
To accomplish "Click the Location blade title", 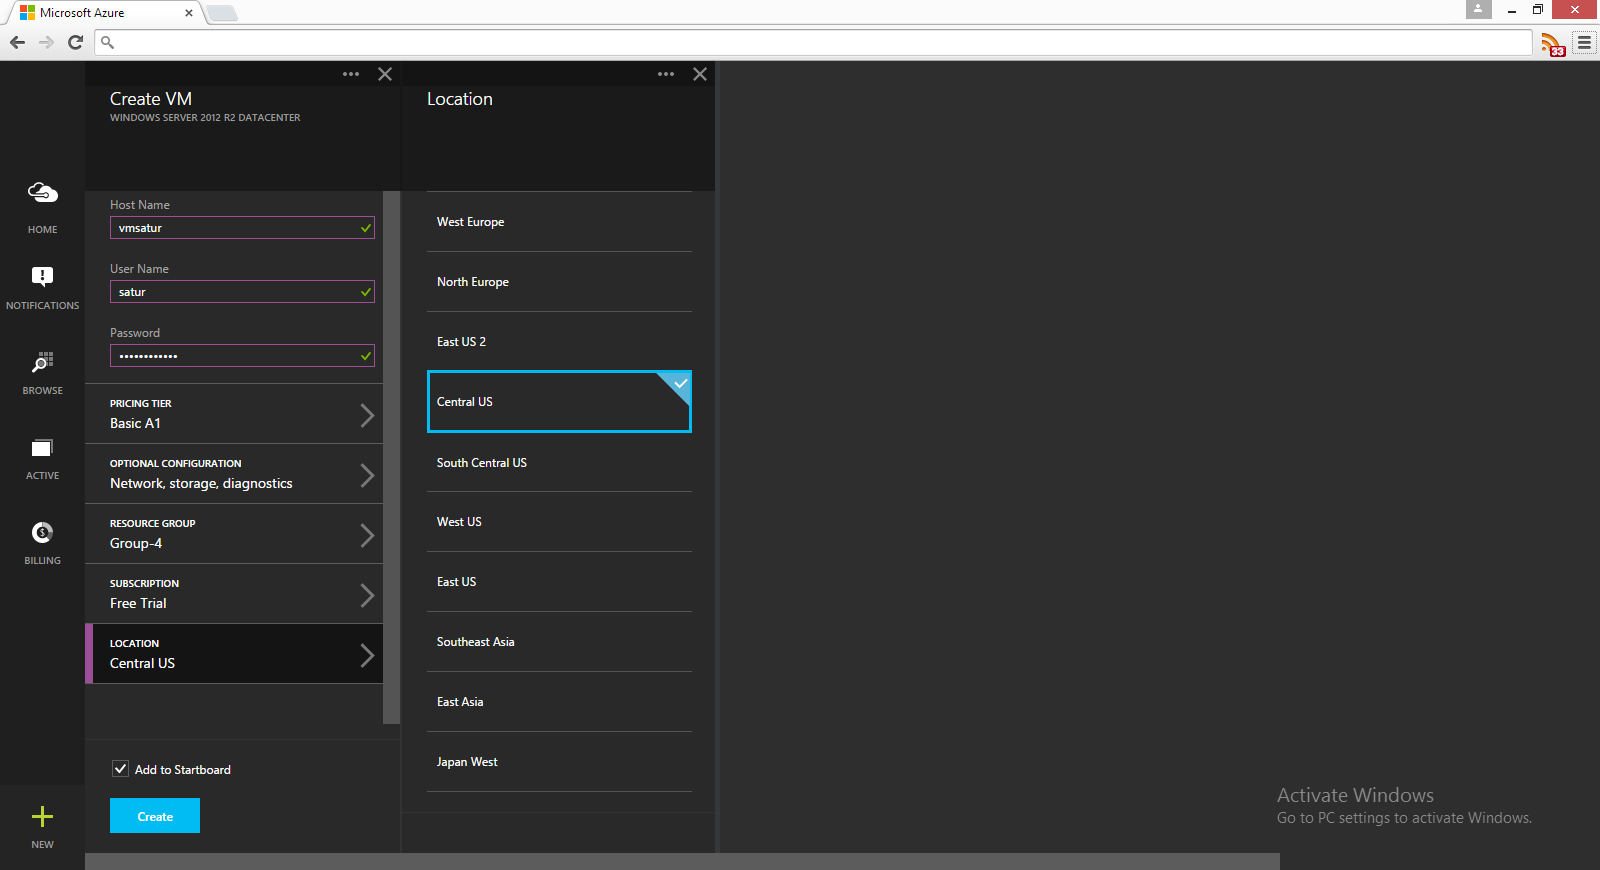I will click(460, 99).
